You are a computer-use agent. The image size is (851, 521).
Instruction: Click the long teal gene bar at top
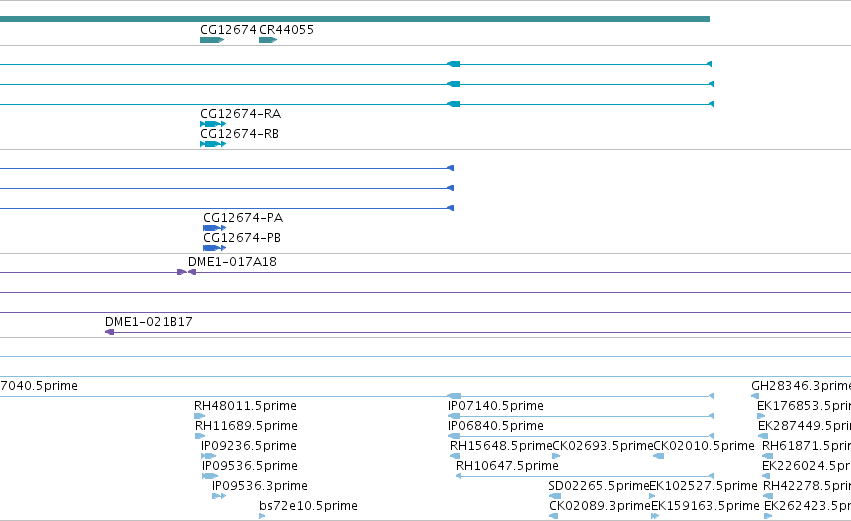click(355, 19)
